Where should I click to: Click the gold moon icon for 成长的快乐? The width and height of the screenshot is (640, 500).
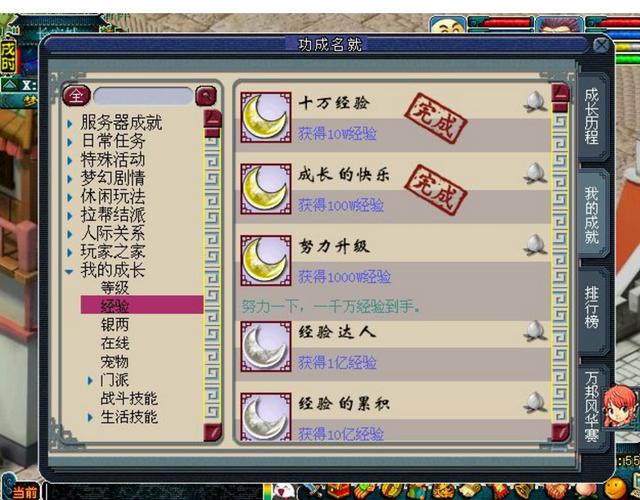pos(266,189)
